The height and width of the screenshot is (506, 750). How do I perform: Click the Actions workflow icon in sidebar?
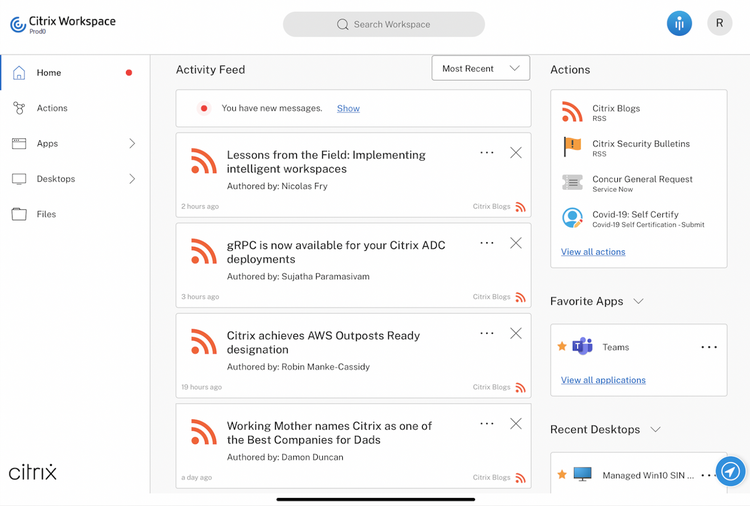coord(19,108)
